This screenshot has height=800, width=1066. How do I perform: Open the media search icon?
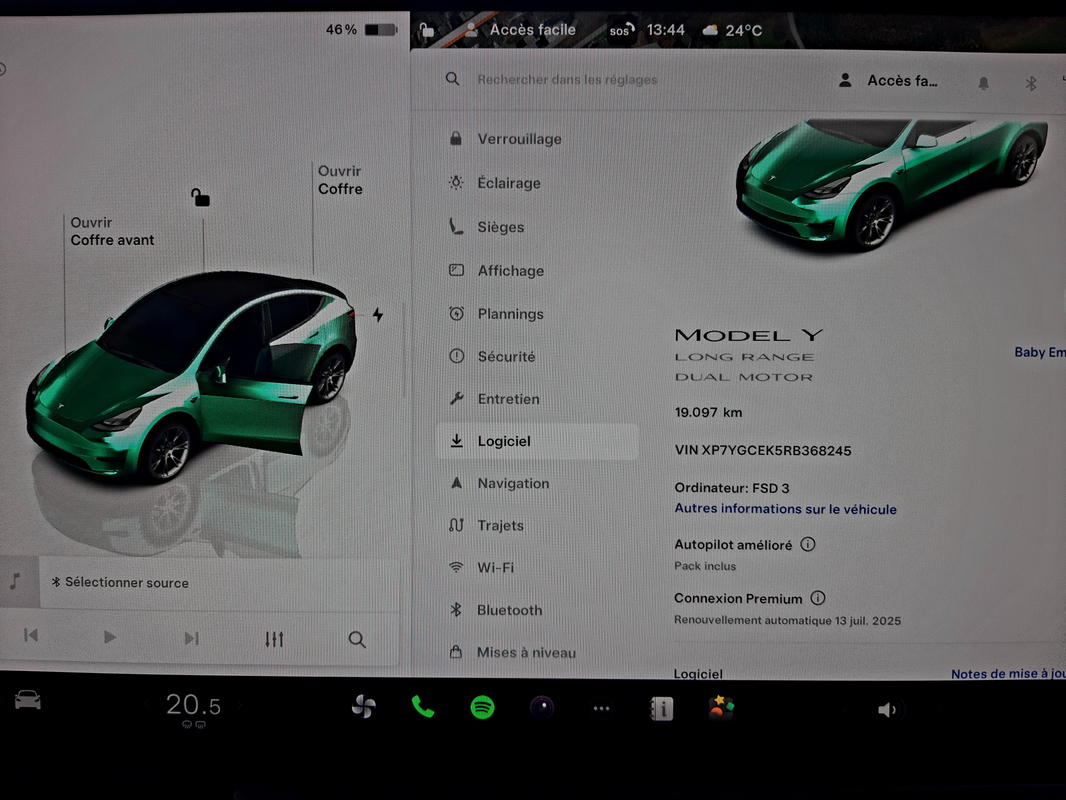click(357, 640)
